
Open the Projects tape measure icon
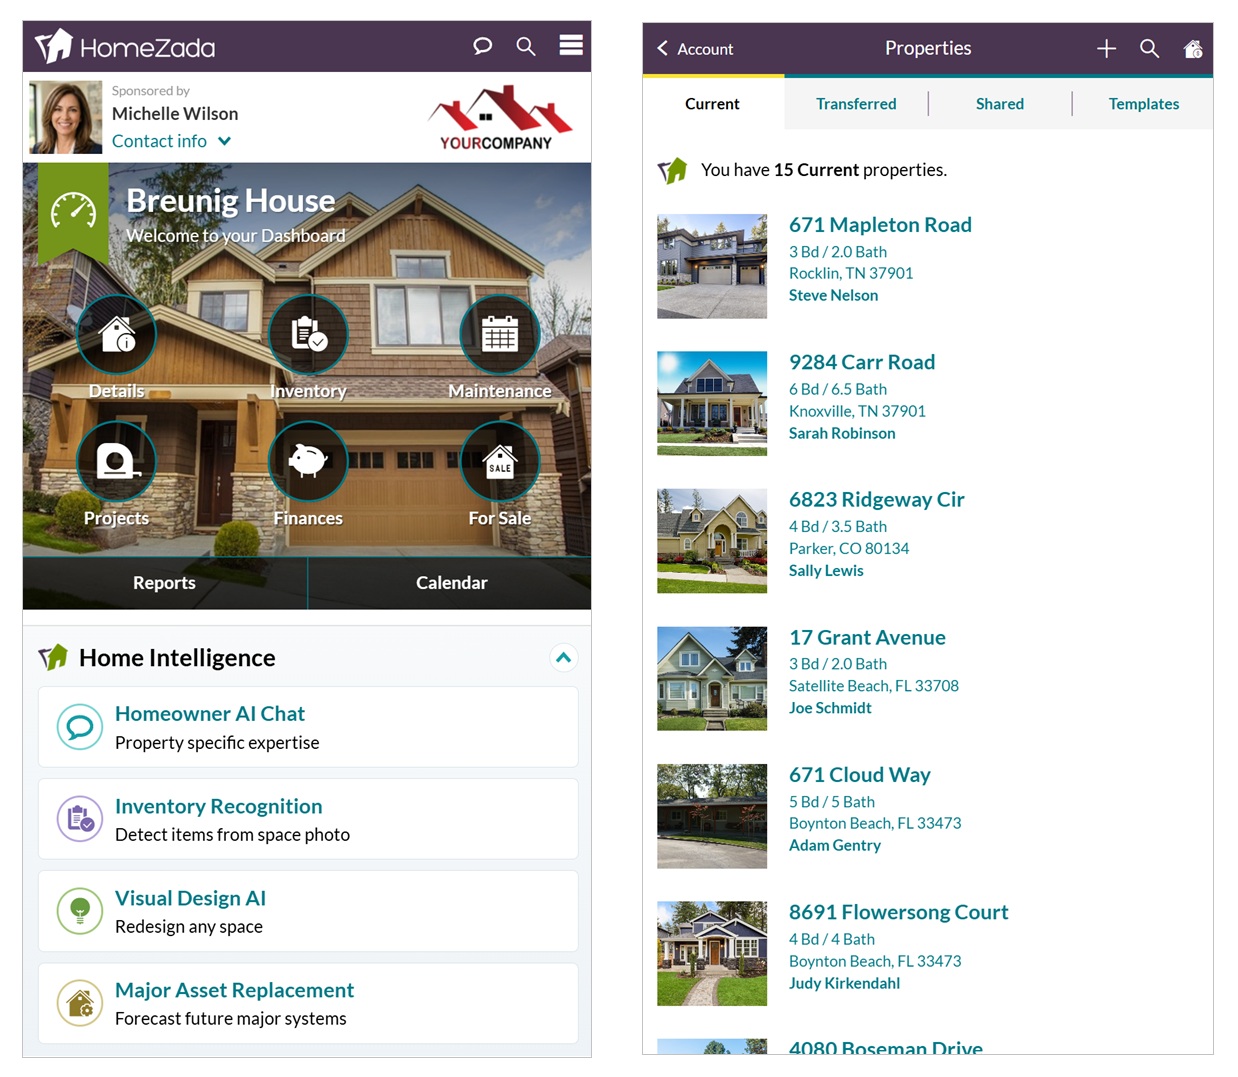pyautogui.click(x=117, y=461)
